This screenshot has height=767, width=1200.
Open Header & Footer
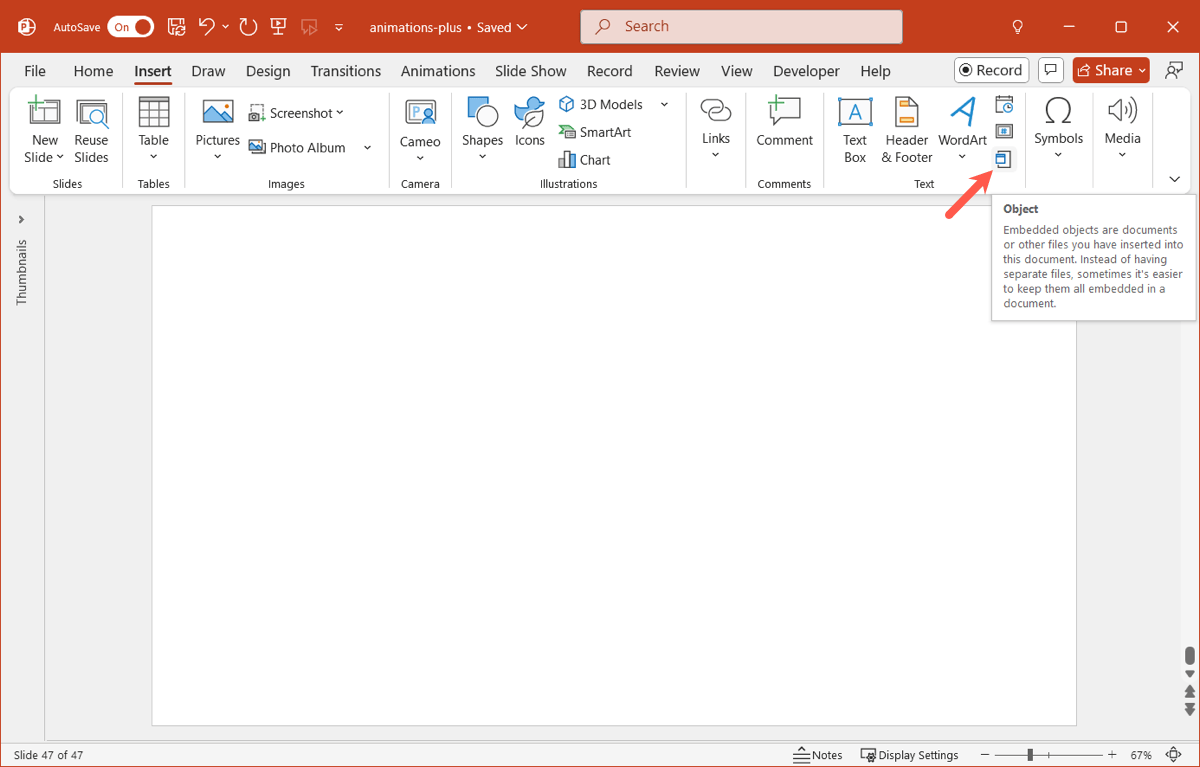tap(907, 130)
